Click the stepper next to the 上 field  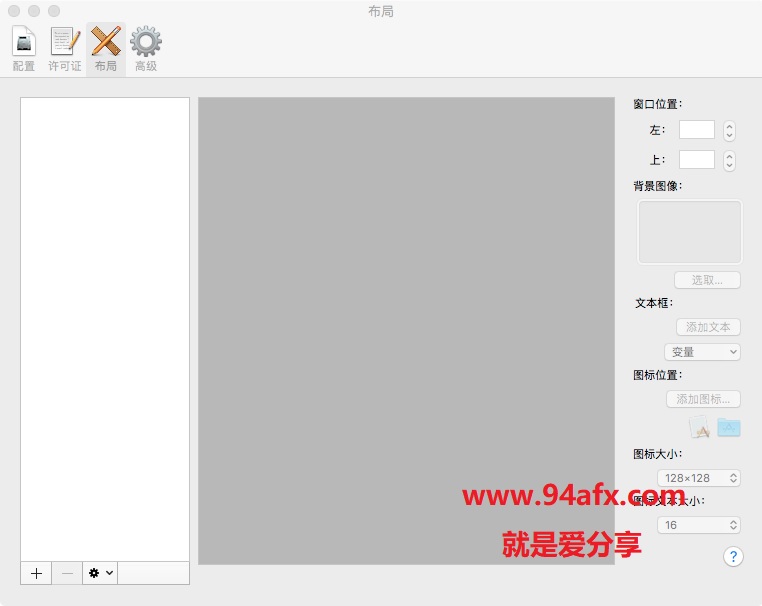tap(729, 160)
